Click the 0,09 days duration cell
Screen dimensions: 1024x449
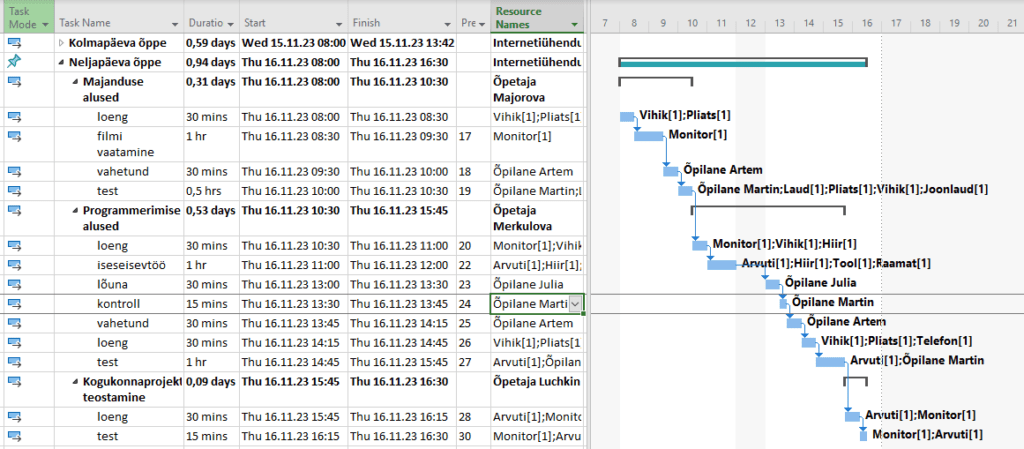pyautogui.click(x=212, y=389)
